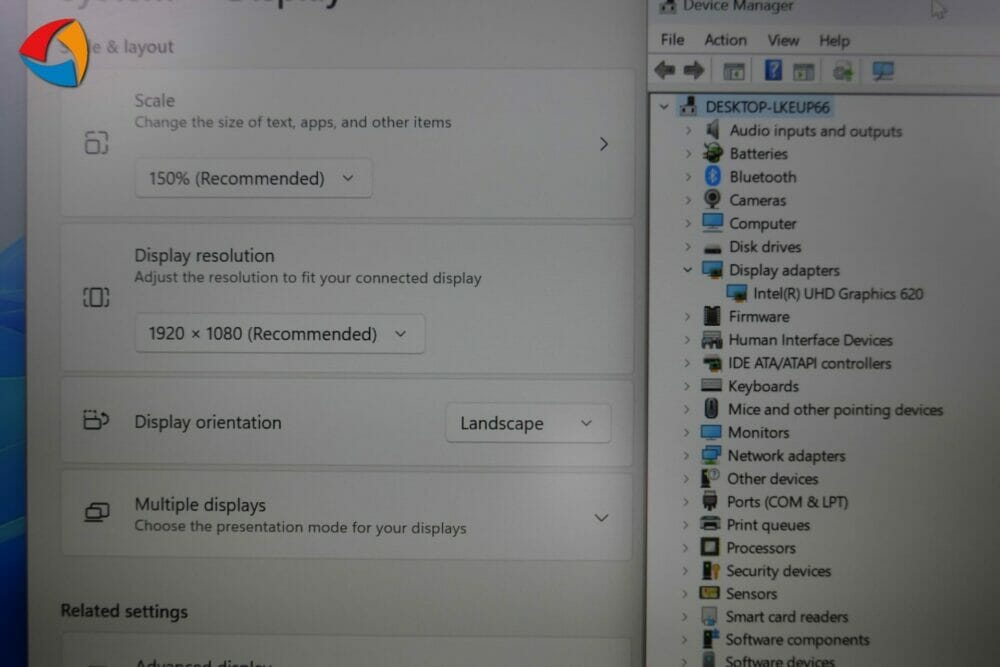Select the Print queues label
The image size is (1000, 667).
[x=768, y=525]
